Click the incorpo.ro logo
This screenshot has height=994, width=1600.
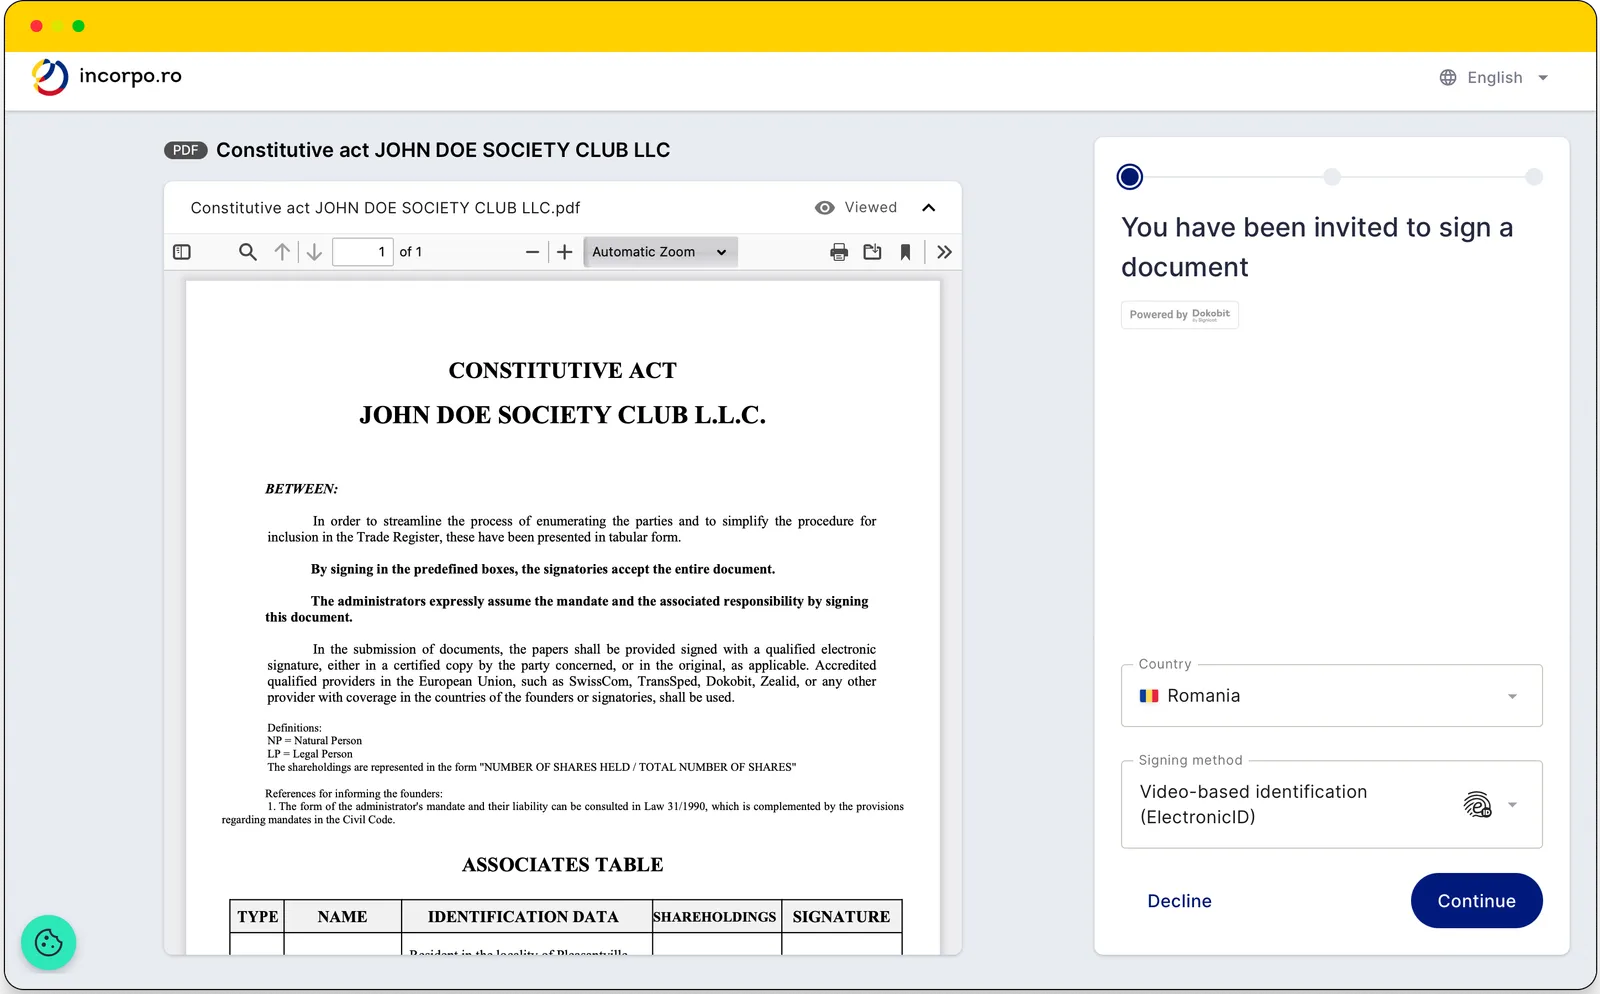107,77
